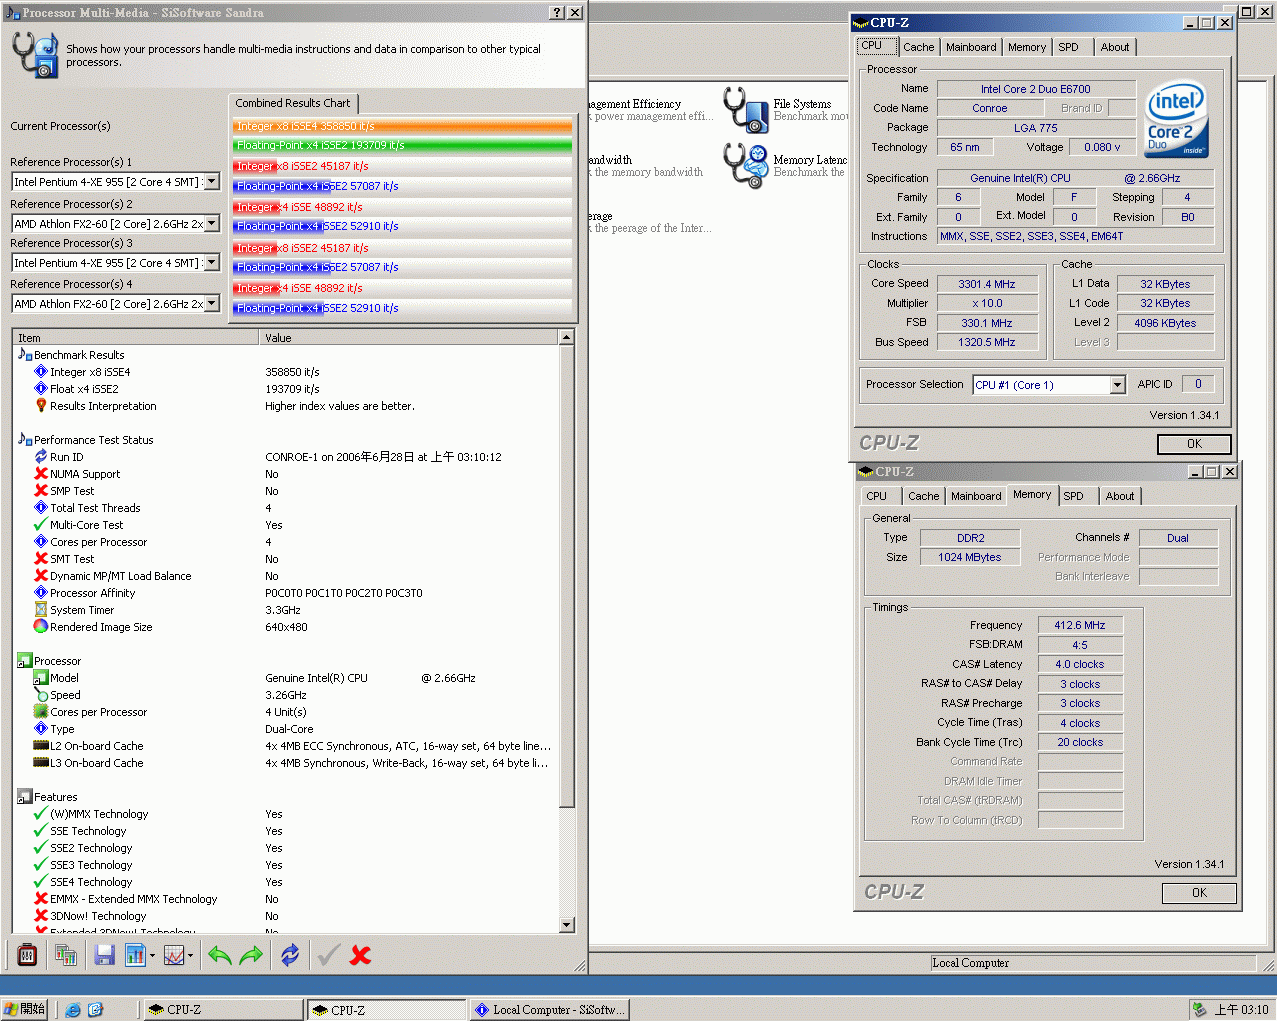The height and width of the screenshot is (1021, 1277).
Task: Open the Processor Selection combo box
Action: [x=1117, y=385]
